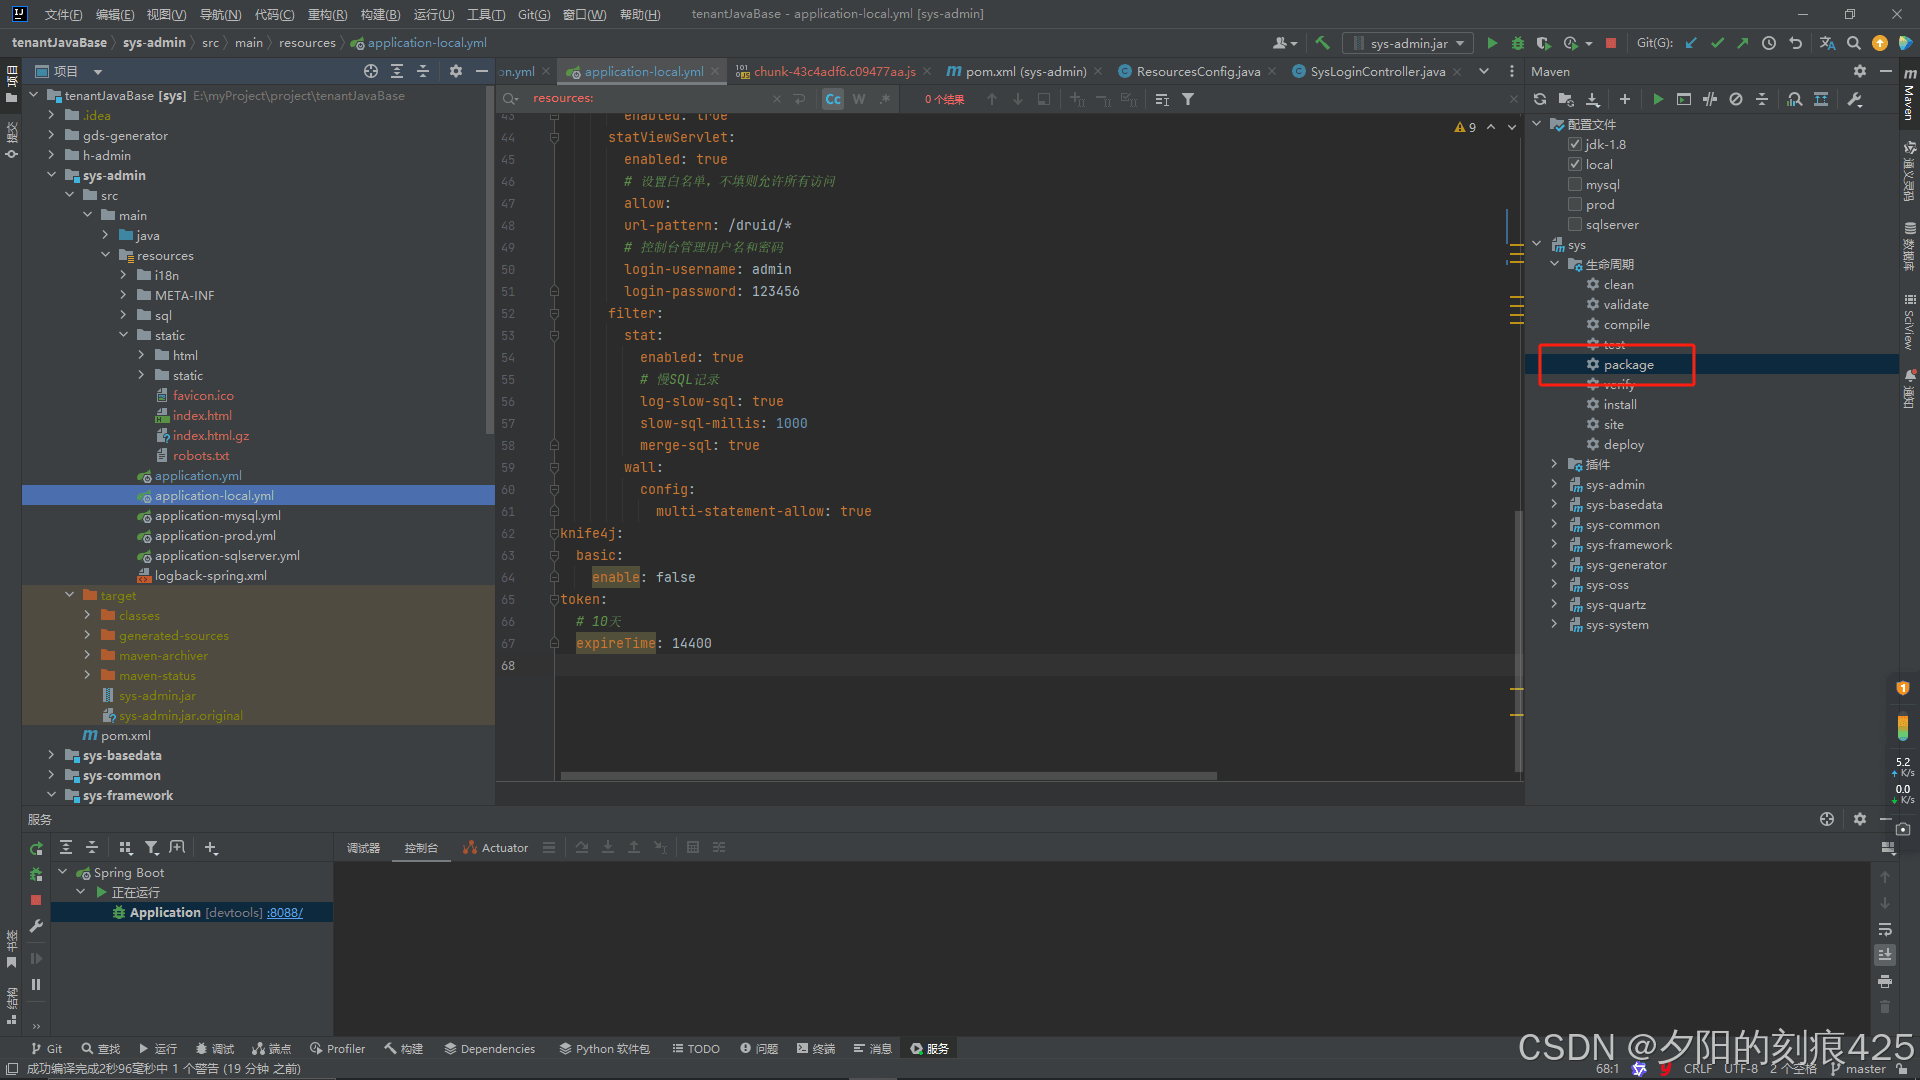Run the Maven build with green play icon
This screenshot has width=1920, height=1080.
point(1658,99)
